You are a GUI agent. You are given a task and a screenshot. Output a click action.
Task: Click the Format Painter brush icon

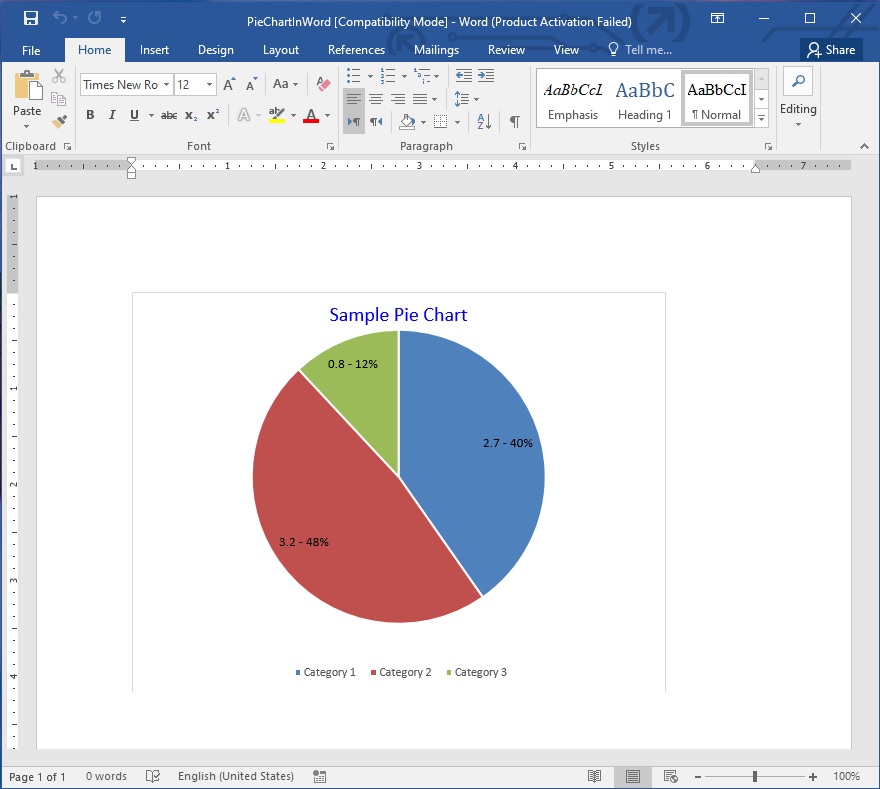click(59, 121)
